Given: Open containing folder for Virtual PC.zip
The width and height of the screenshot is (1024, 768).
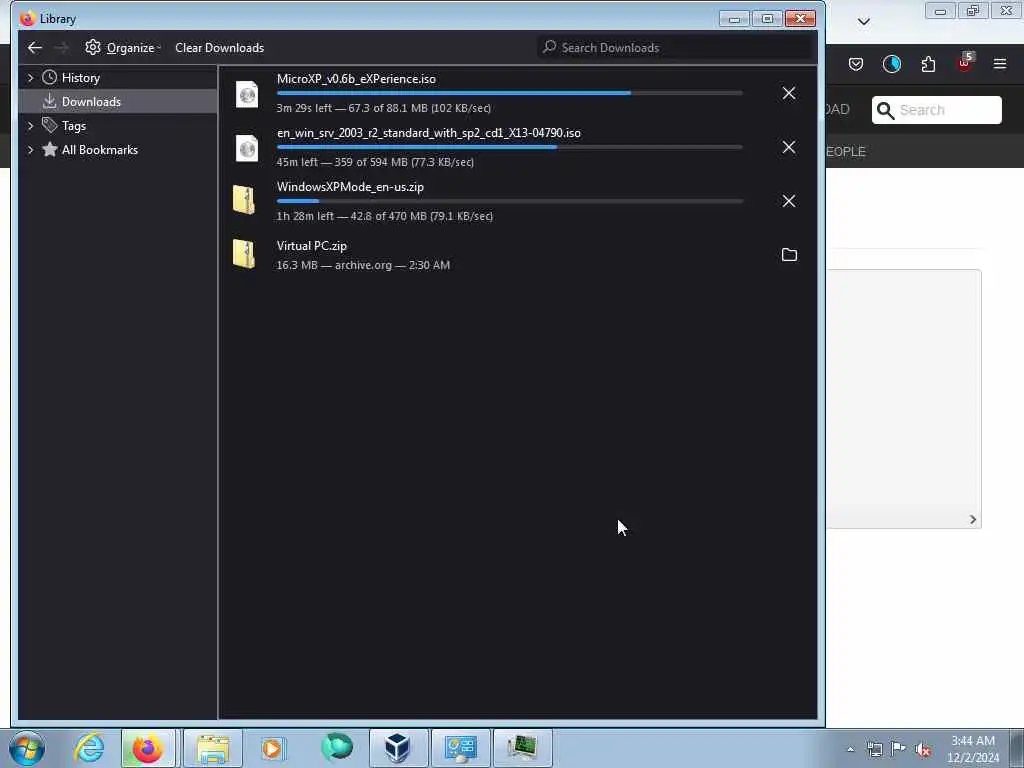Looking at the screenshot, I should [789, 255].
